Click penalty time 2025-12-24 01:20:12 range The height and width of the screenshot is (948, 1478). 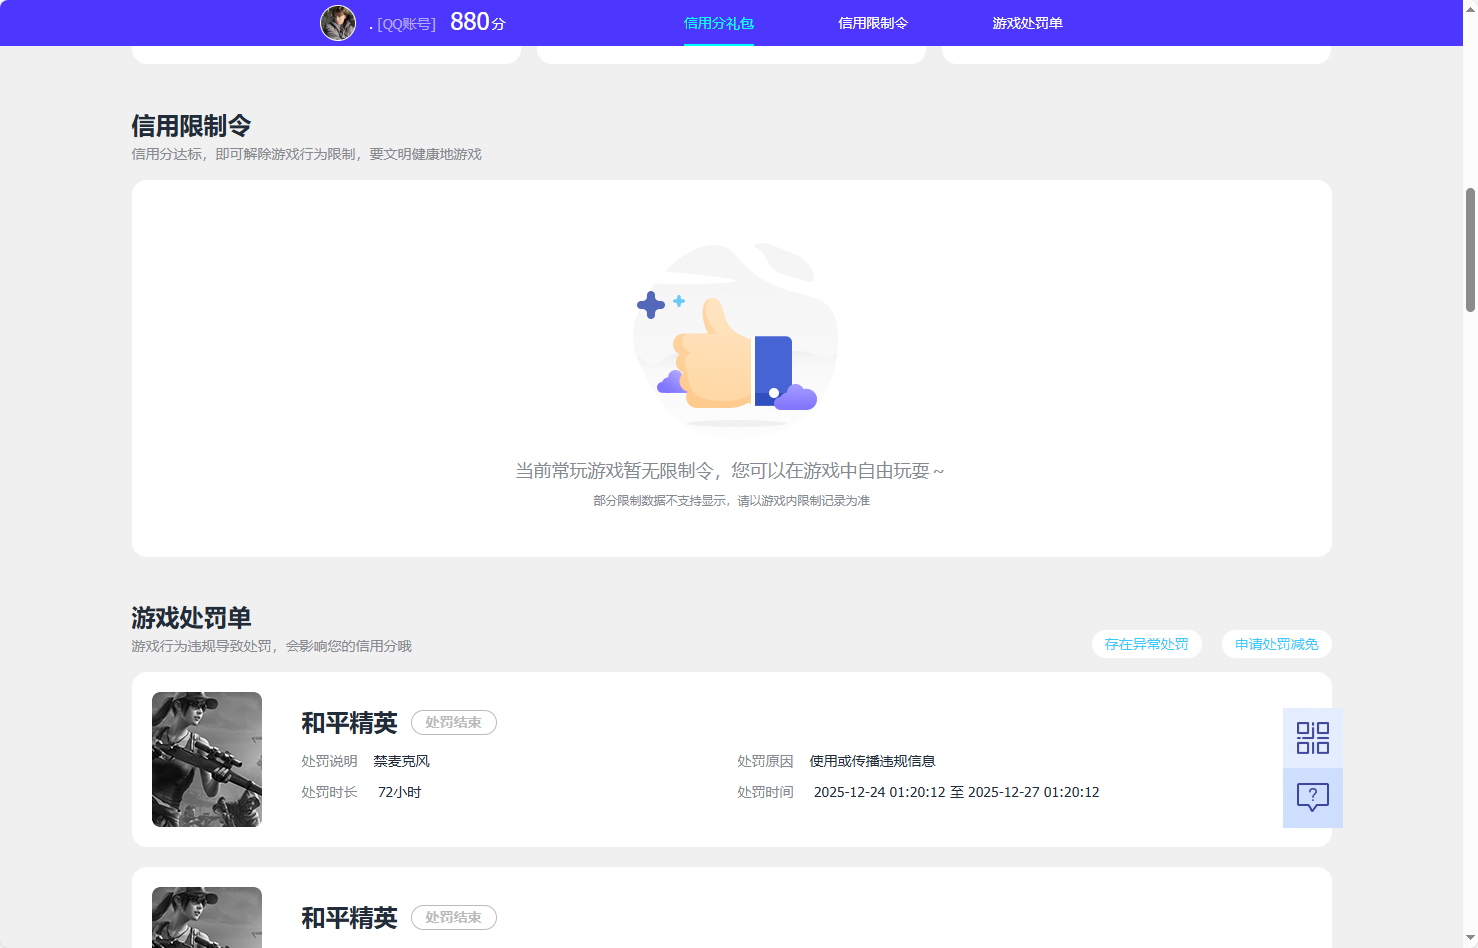957,792
